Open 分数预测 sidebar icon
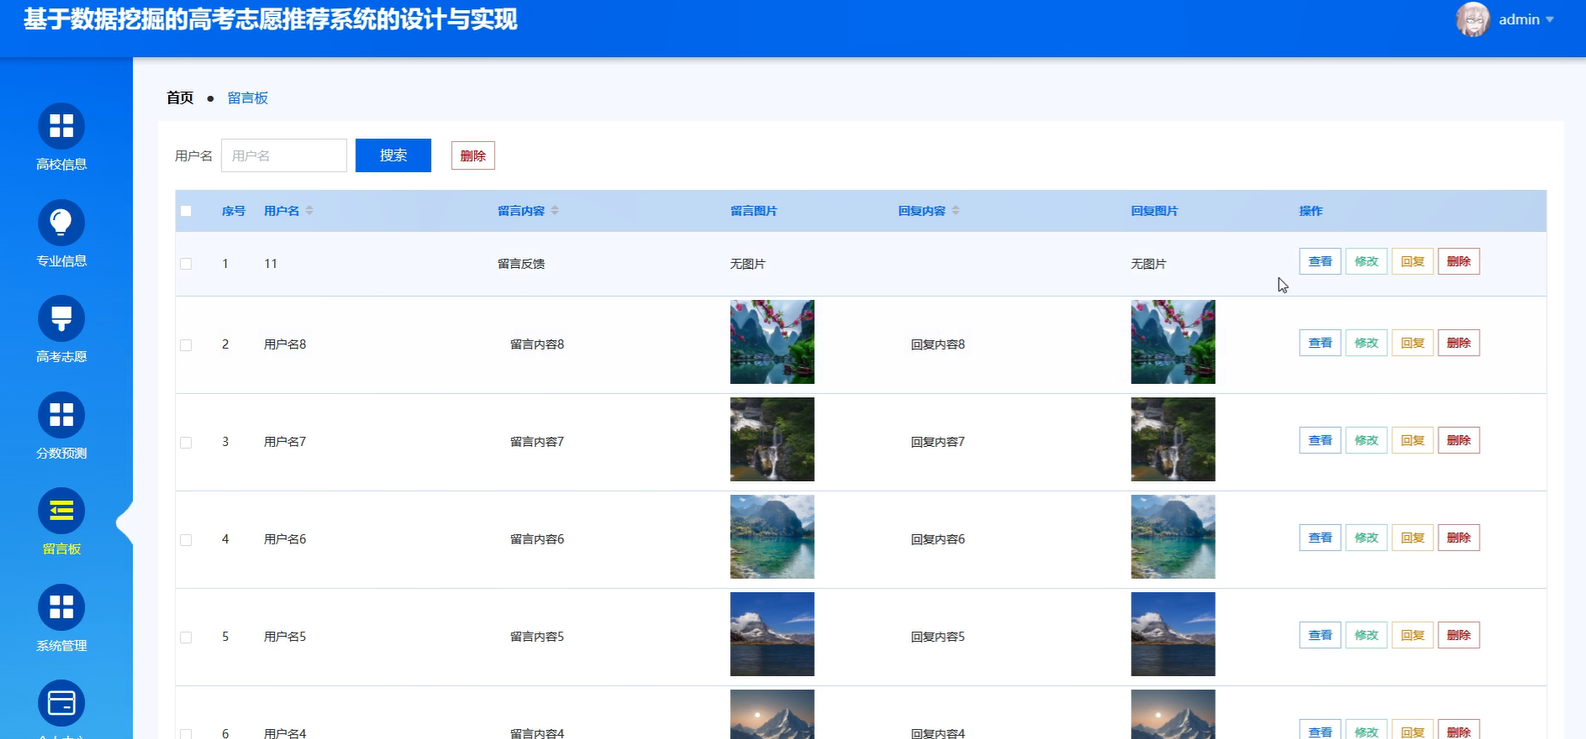The height and width of the screenshot is (739, 1586). click(x=61, y=415)
